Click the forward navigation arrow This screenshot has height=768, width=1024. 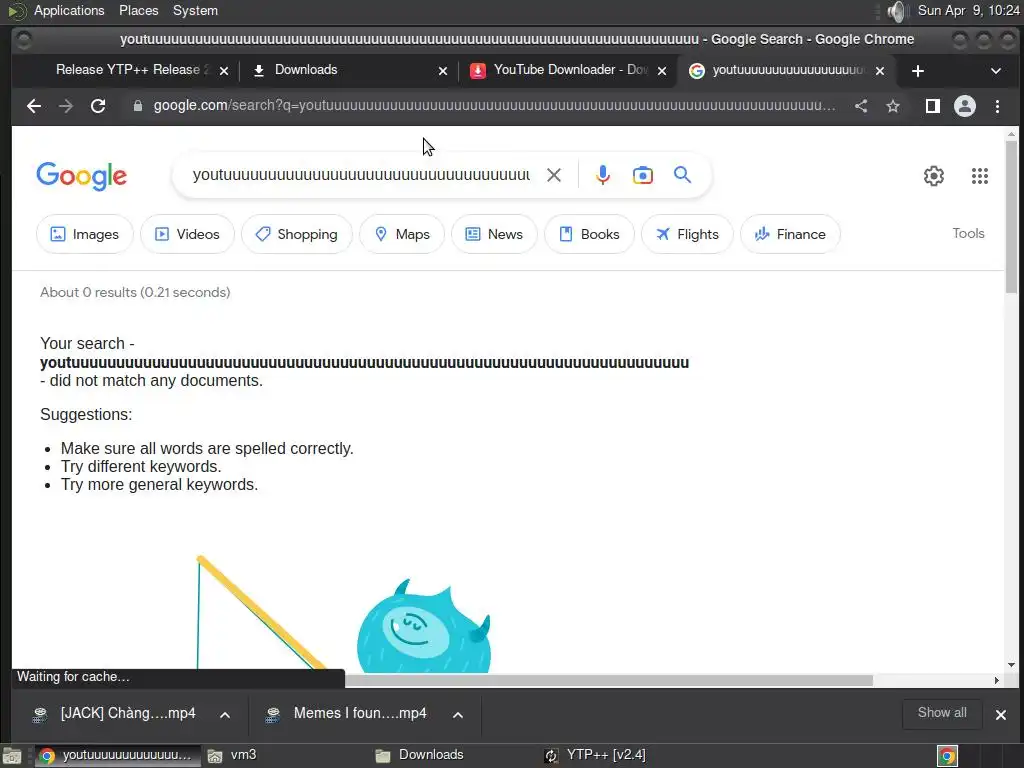(x=66, y=106)
